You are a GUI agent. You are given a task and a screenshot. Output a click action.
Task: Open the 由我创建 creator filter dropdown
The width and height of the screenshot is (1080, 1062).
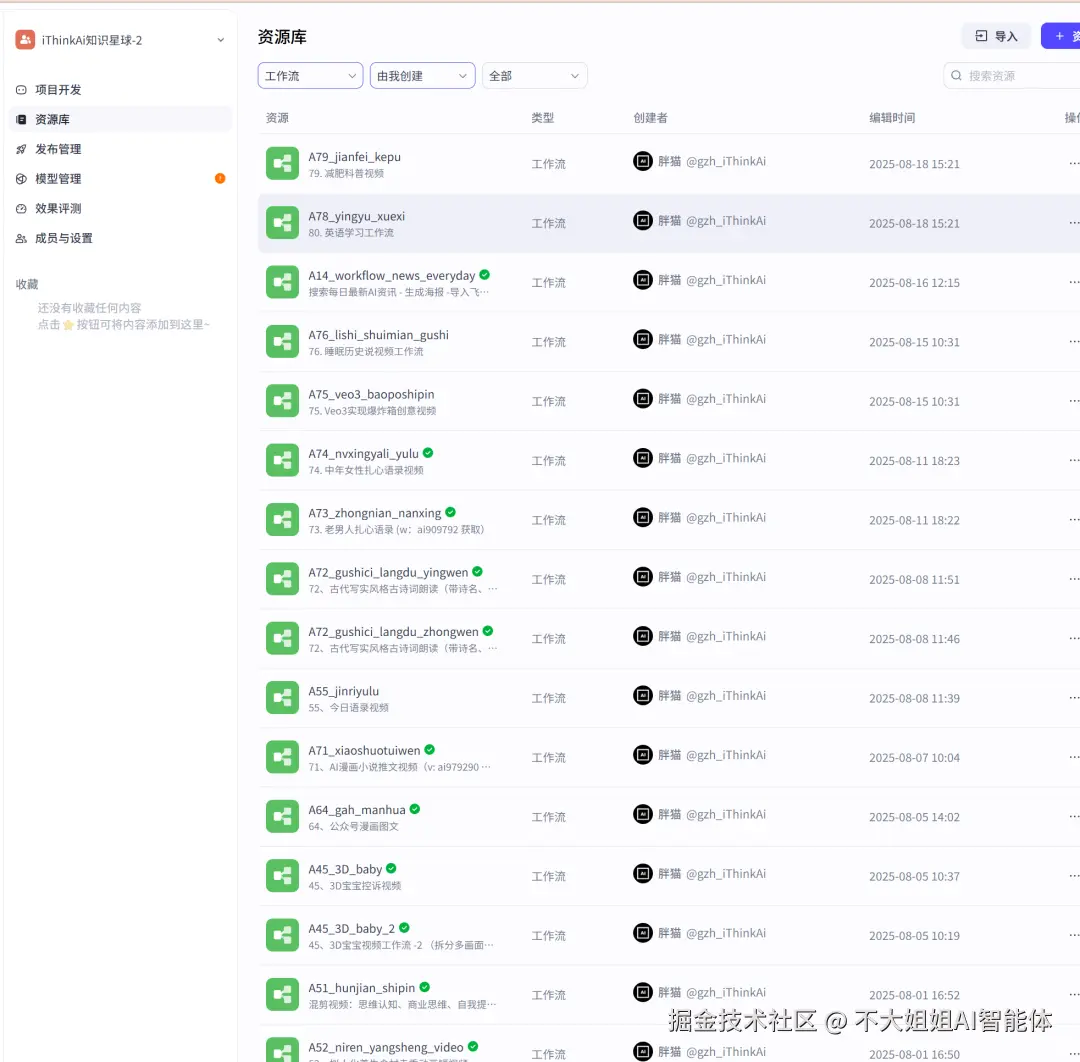tap(422, 75)
